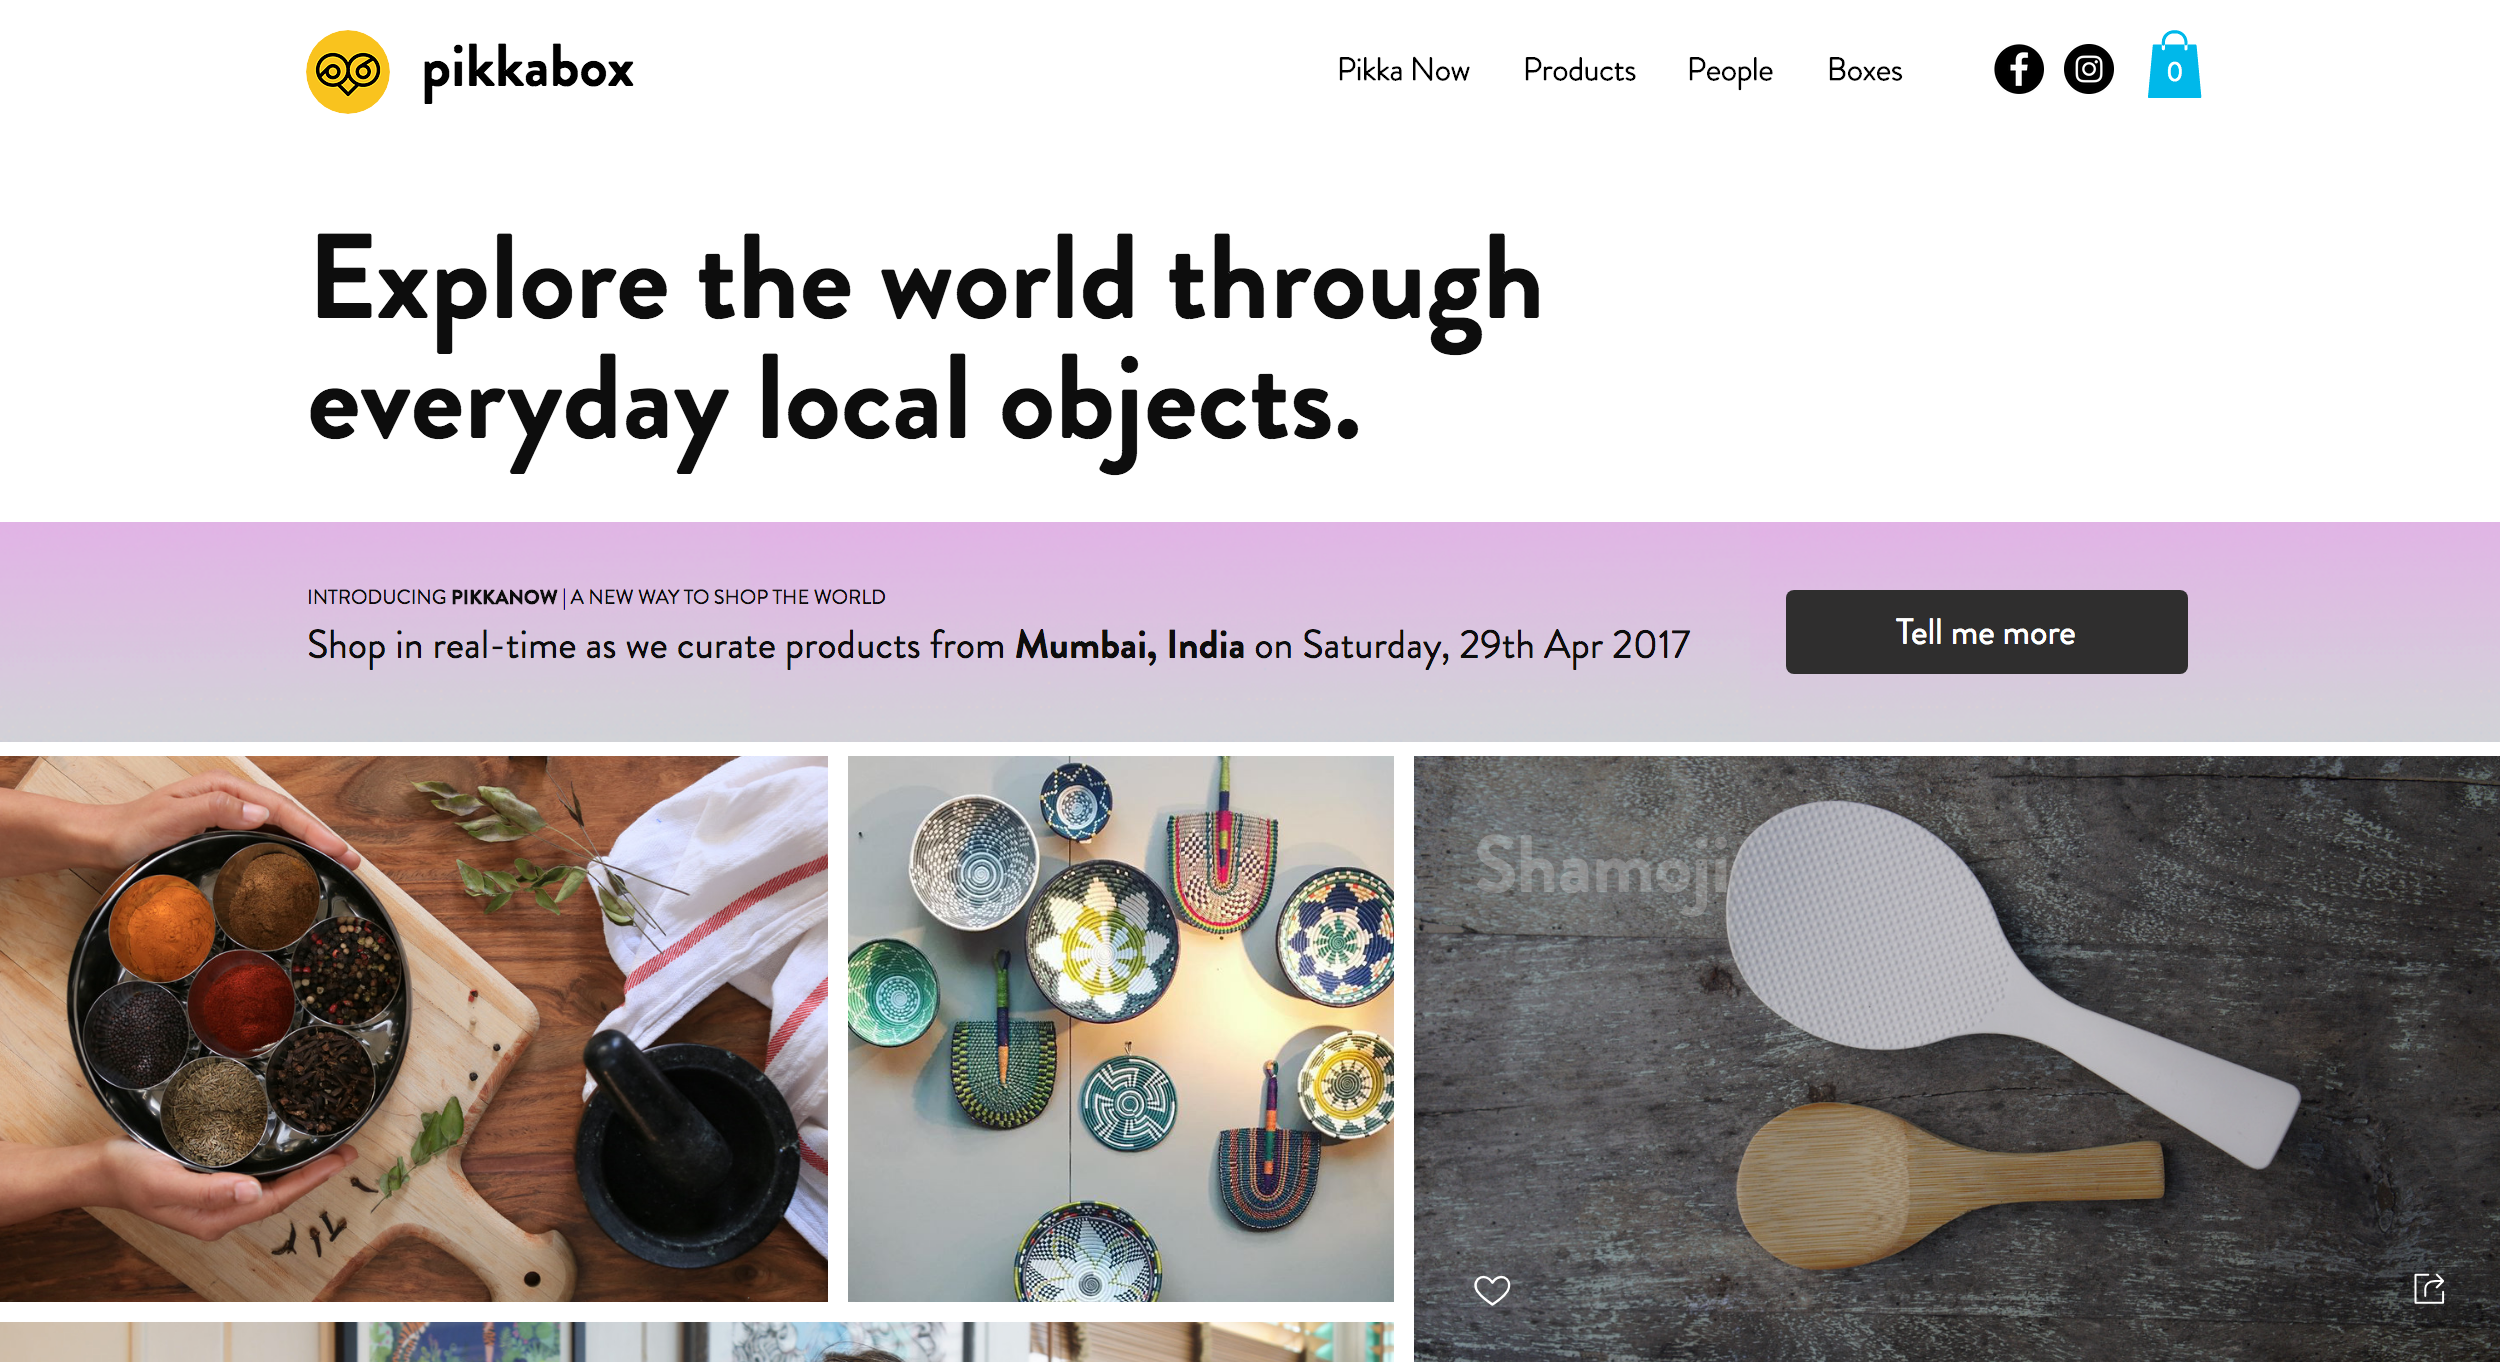Open the Products menu item
2500x1362 pixels.
[1579, 70]
